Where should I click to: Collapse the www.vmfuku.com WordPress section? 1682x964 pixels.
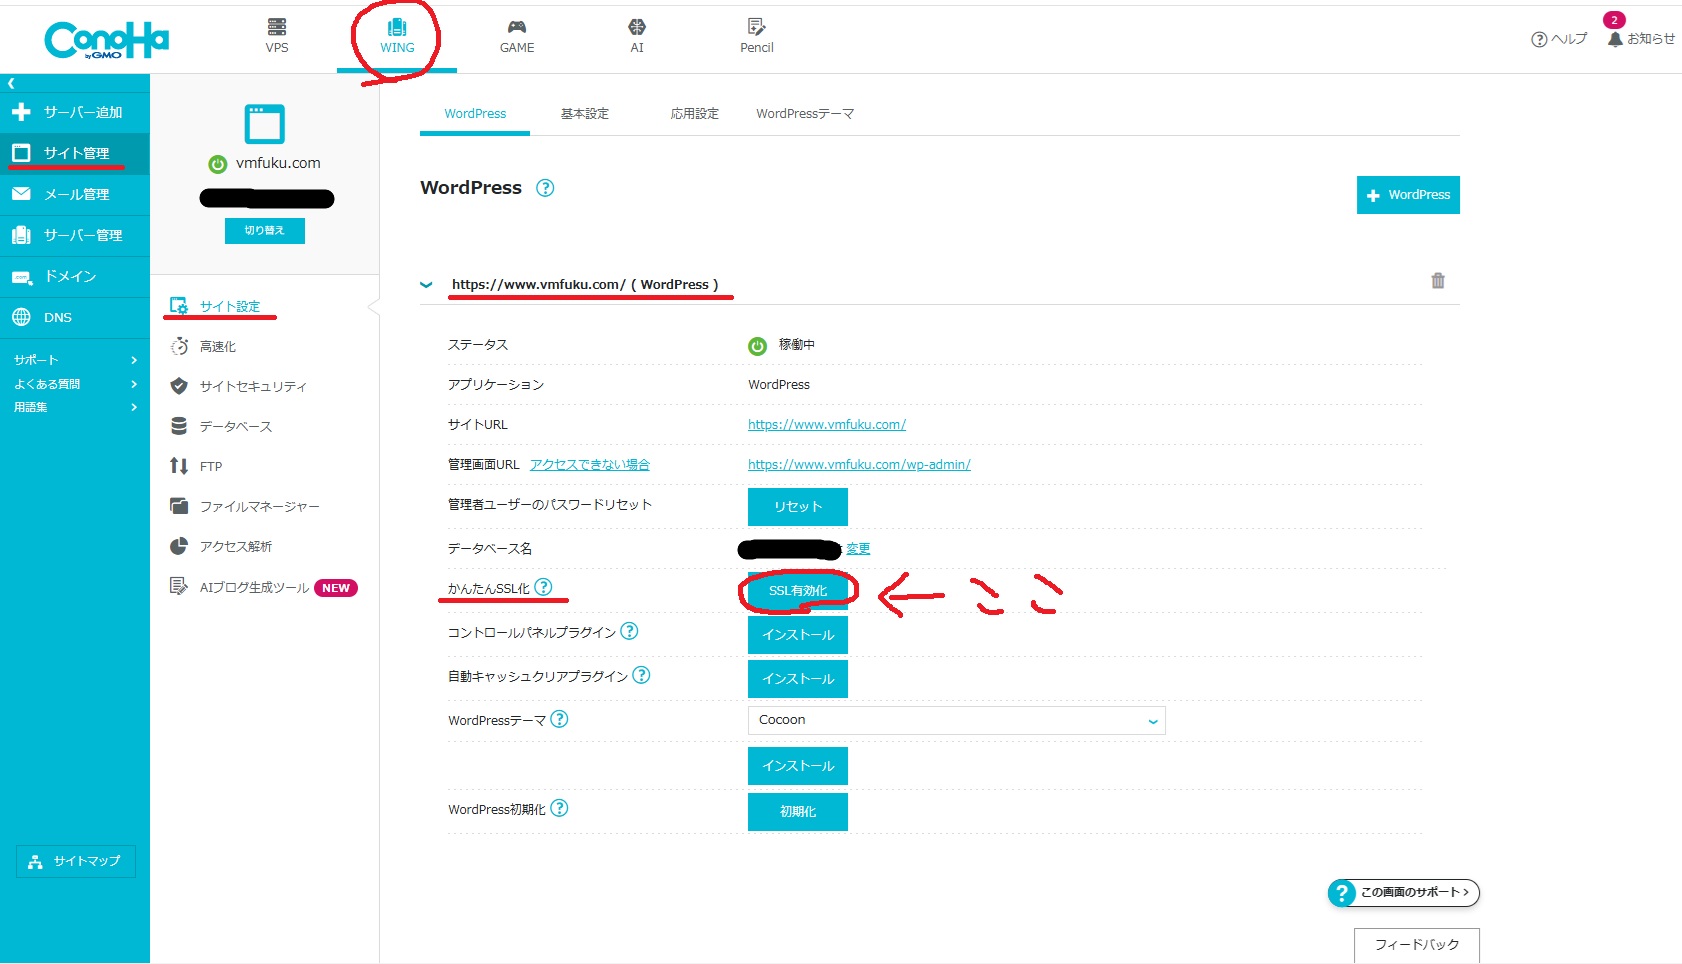point(426,285)
